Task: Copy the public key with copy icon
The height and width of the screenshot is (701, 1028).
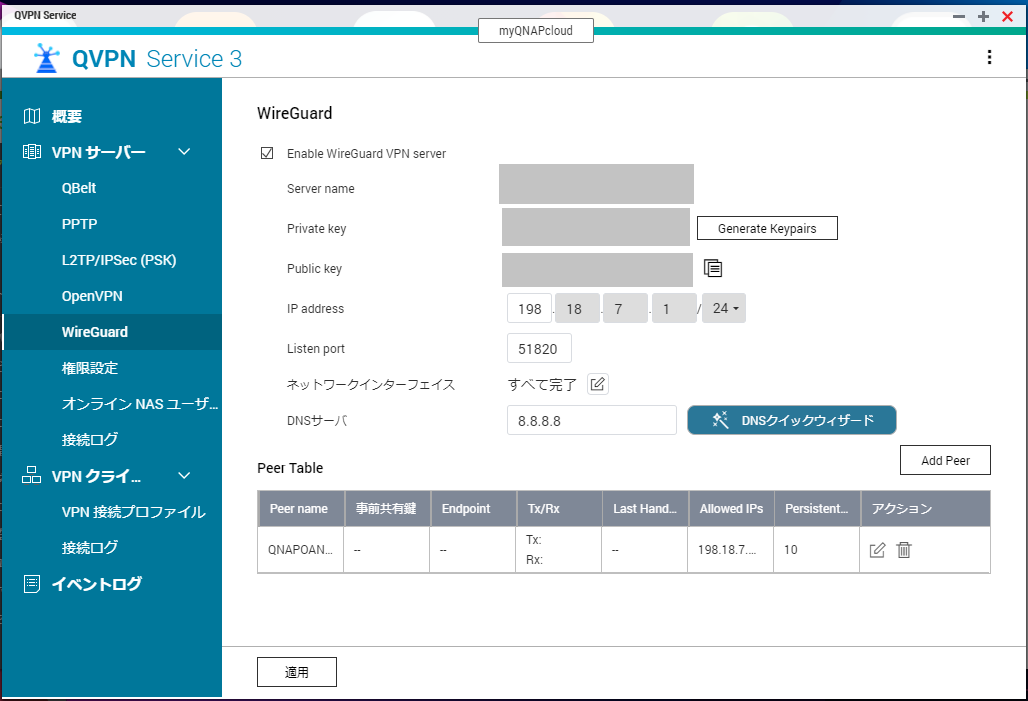Action: (x=713, y=268)
